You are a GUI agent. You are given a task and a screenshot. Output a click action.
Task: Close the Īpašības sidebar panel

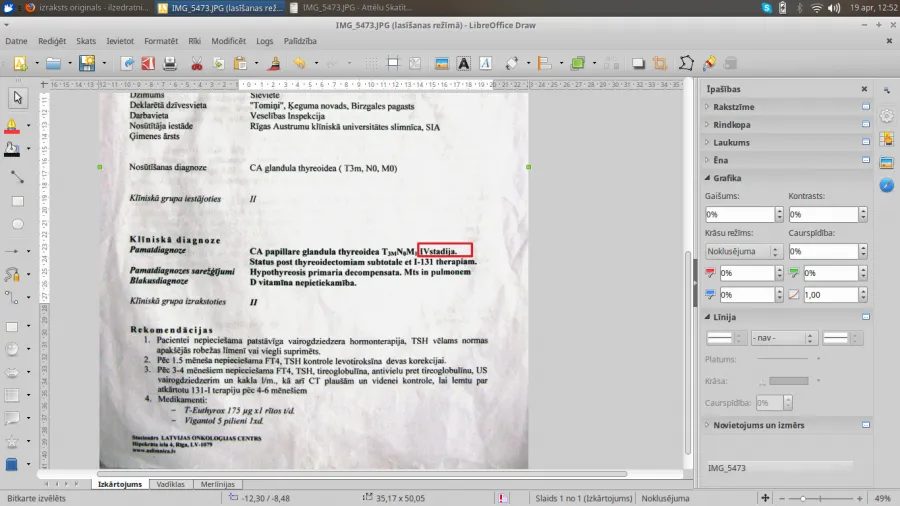click(x=864, y=89)
